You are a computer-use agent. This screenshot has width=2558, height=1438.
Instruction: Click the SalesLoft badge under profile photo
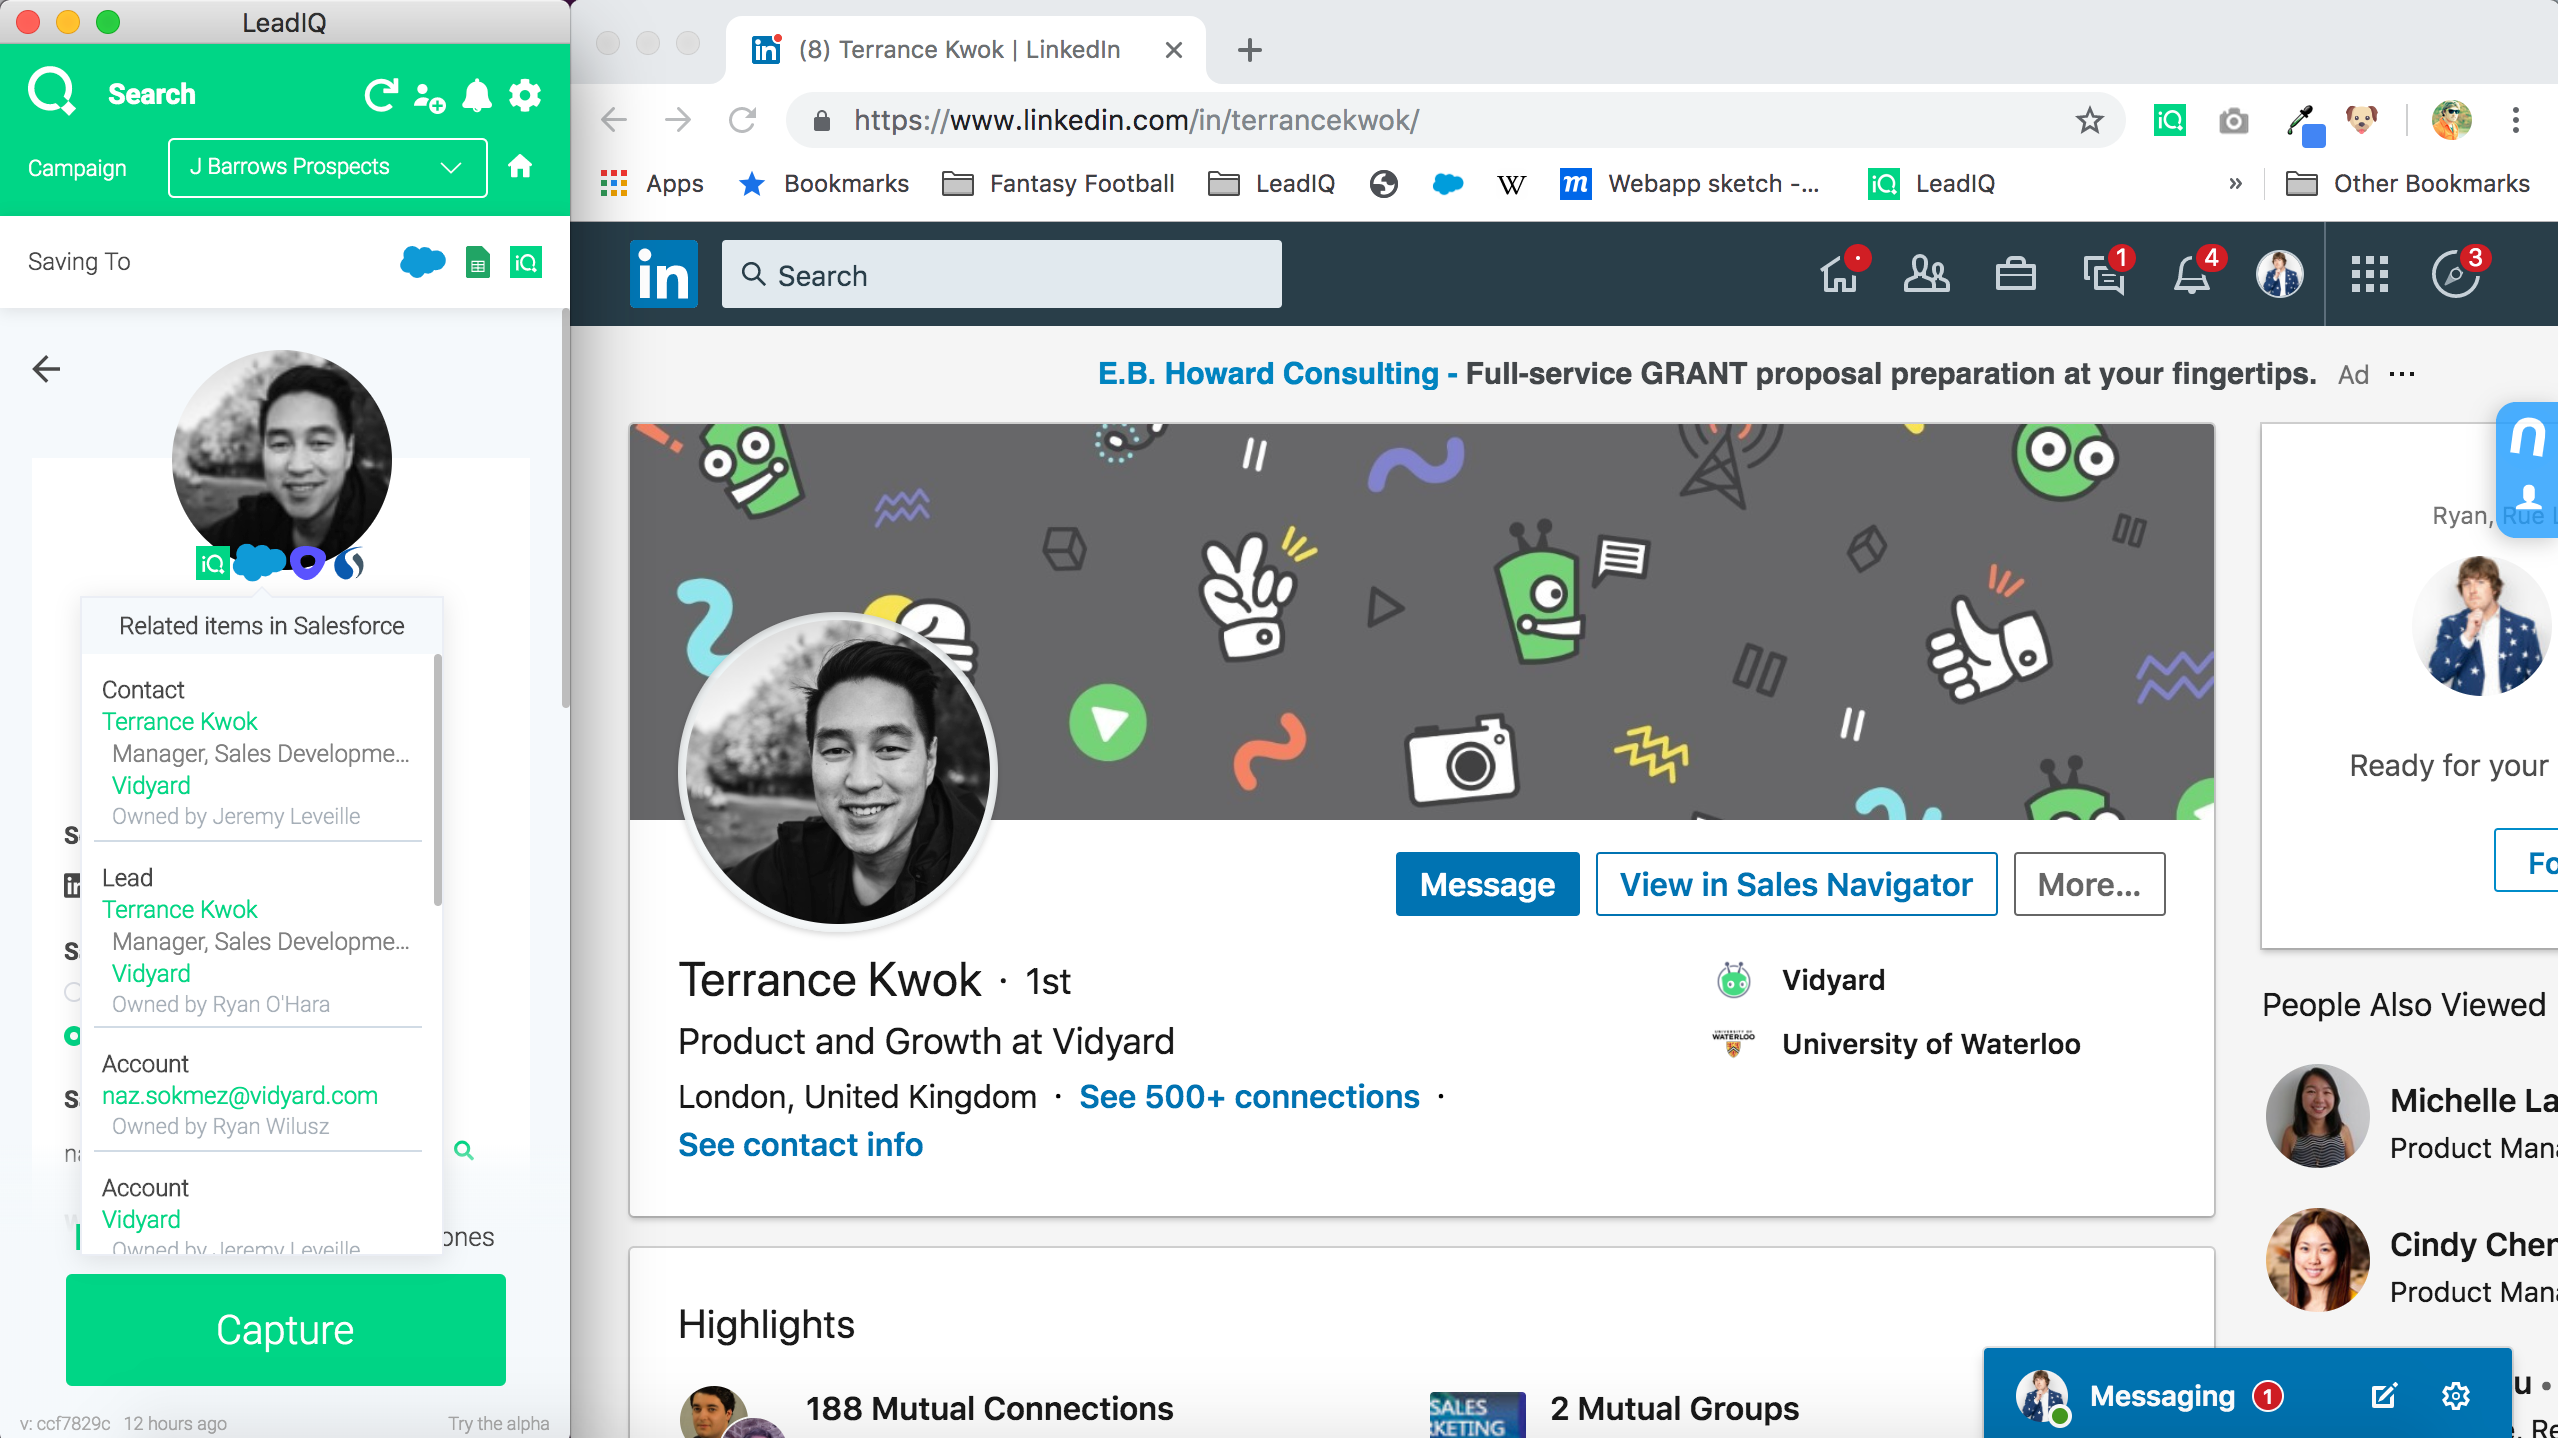click(x=349, y=564)
